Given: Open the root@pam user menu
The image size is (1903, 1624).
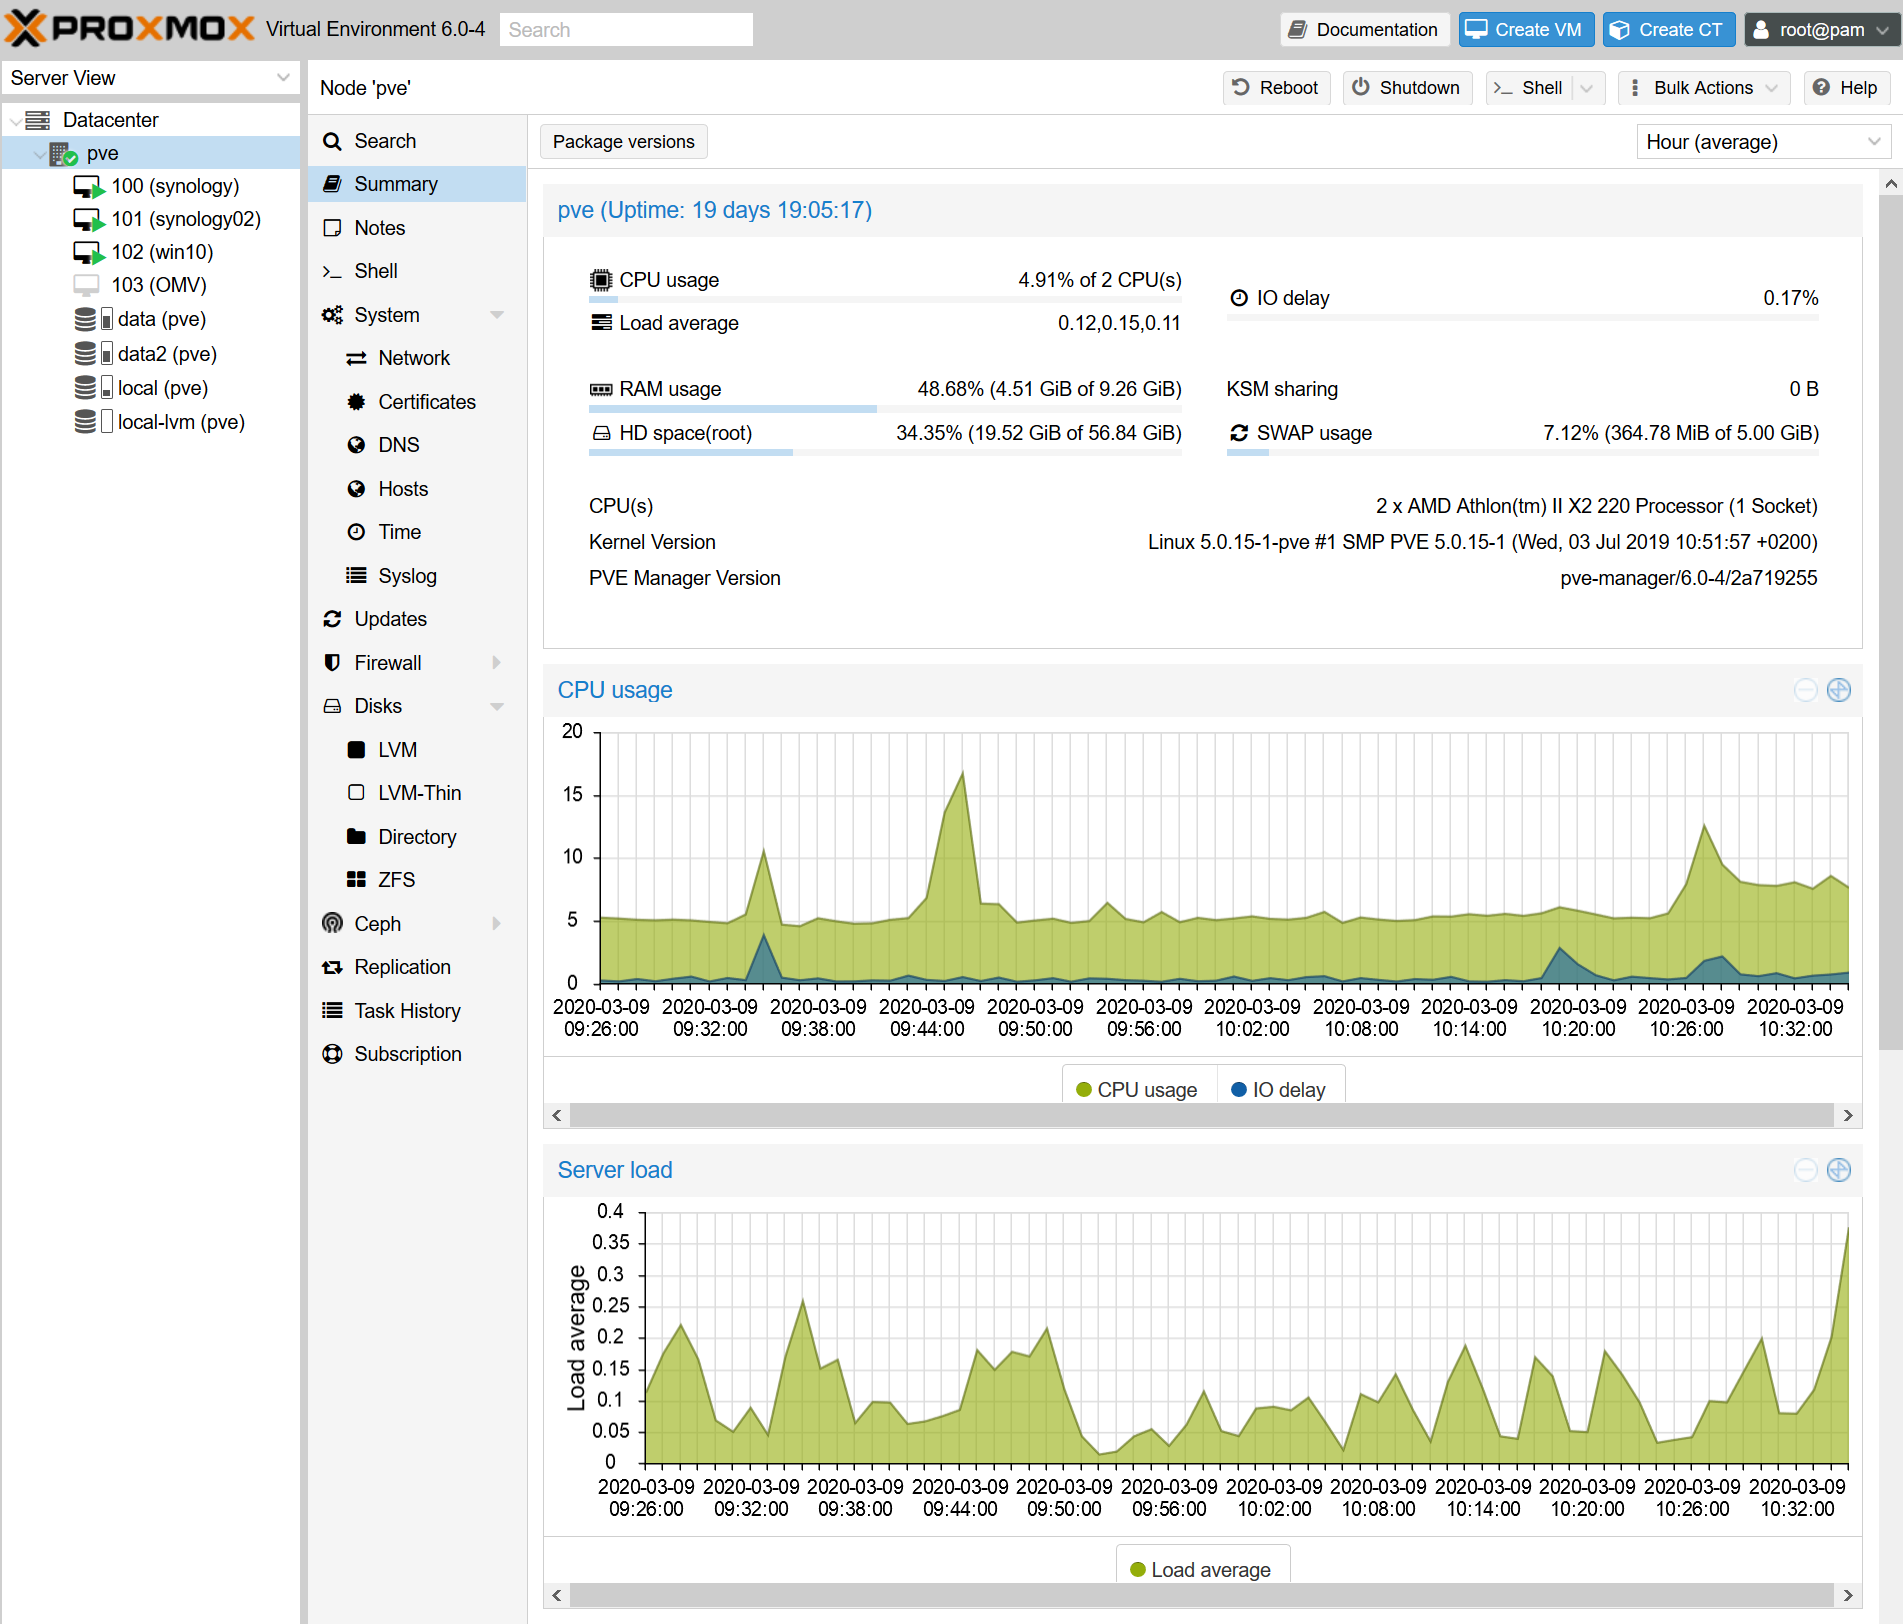Looking at the screenshot, I should (x=1821, y=30).
